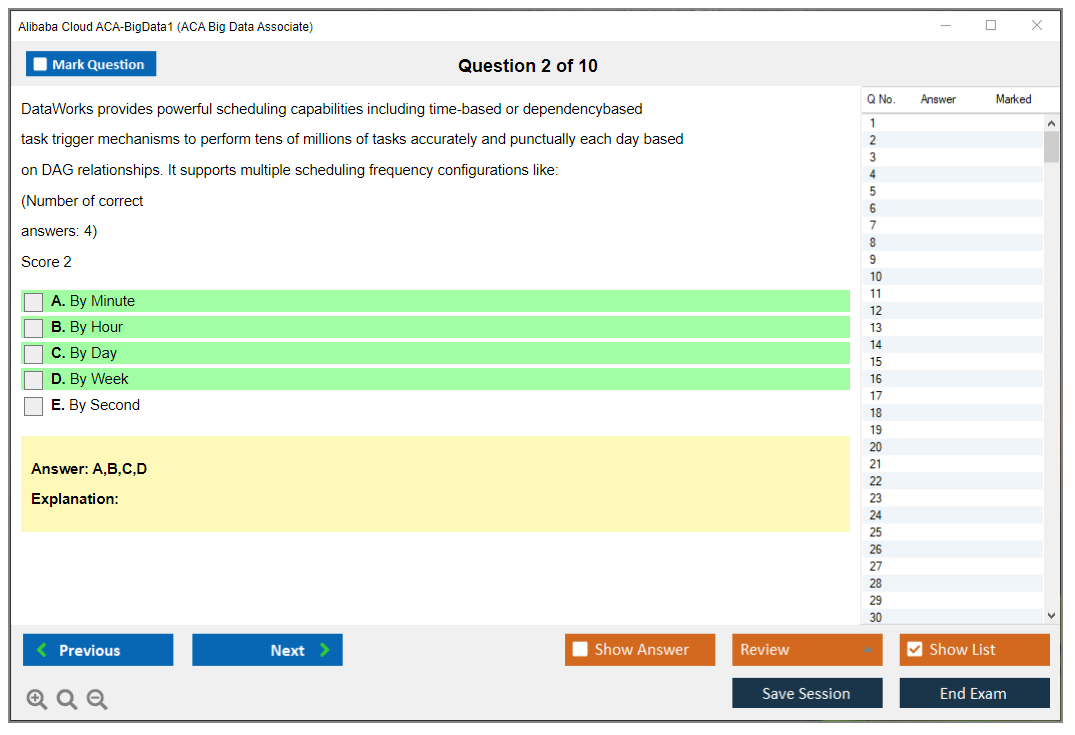Open the Review dropdown menu
1075x735 pixels.
(x=806, y=650)
